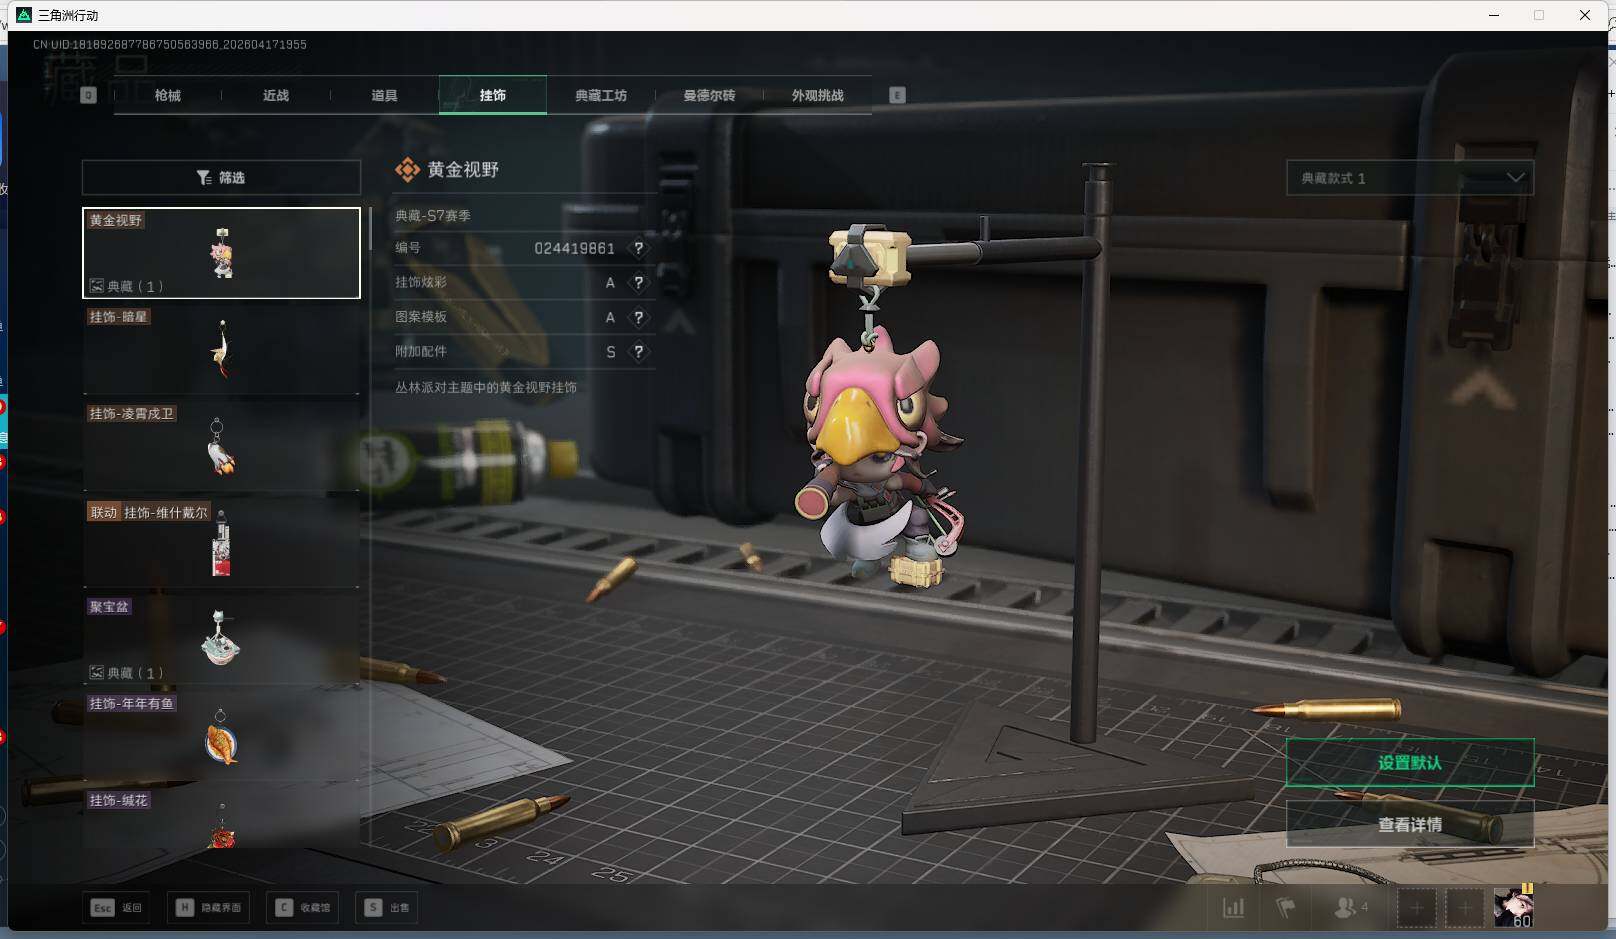Select the 挂饰-年年有鱼 charm card
This screenshot has height=939, width=1616.
[221, 736]
